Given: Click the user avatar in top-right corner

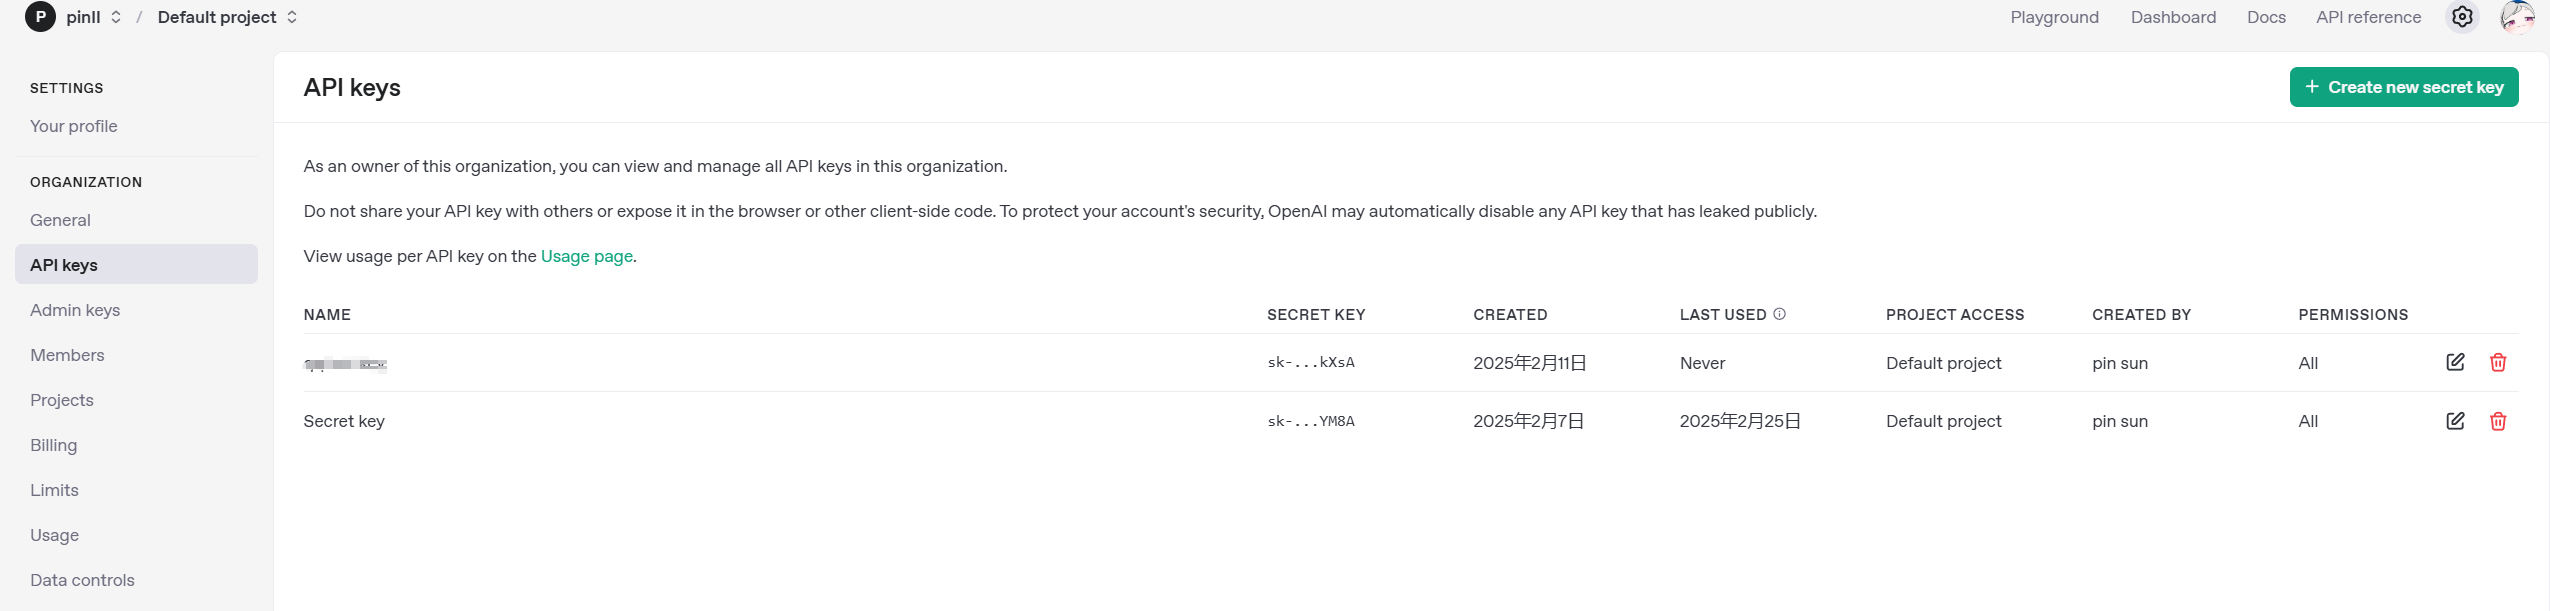Looking at the screenshot, I should pyautogui.click(x=2516, y=17).
